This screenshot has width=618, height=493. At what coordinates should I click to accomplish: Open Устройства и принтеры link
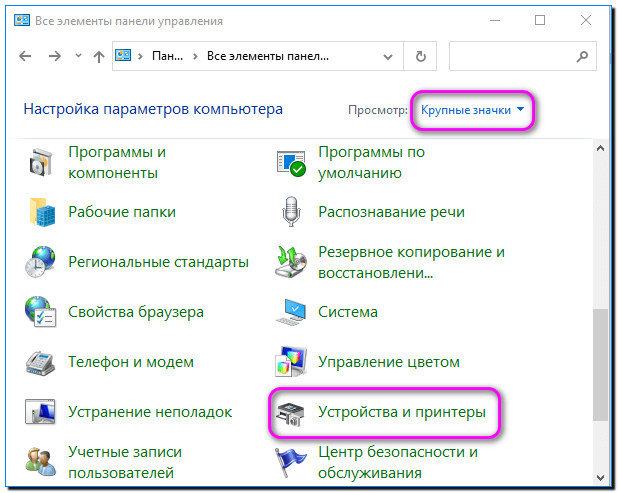pos(402,412)
